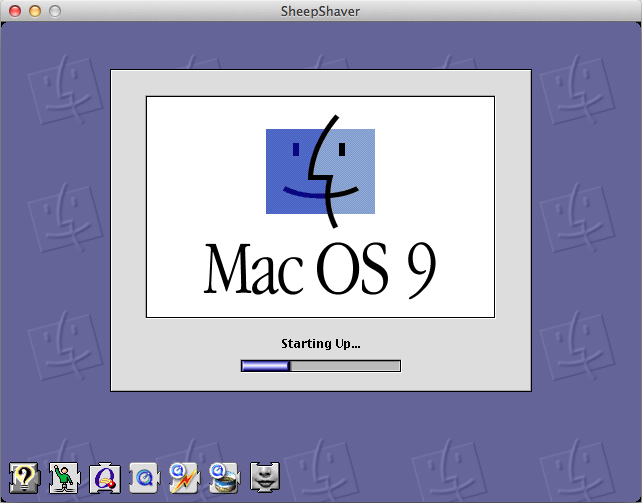Click the Finder face logo on splash
The height and width of the screenshot is (503, 642).
[320, 169]
